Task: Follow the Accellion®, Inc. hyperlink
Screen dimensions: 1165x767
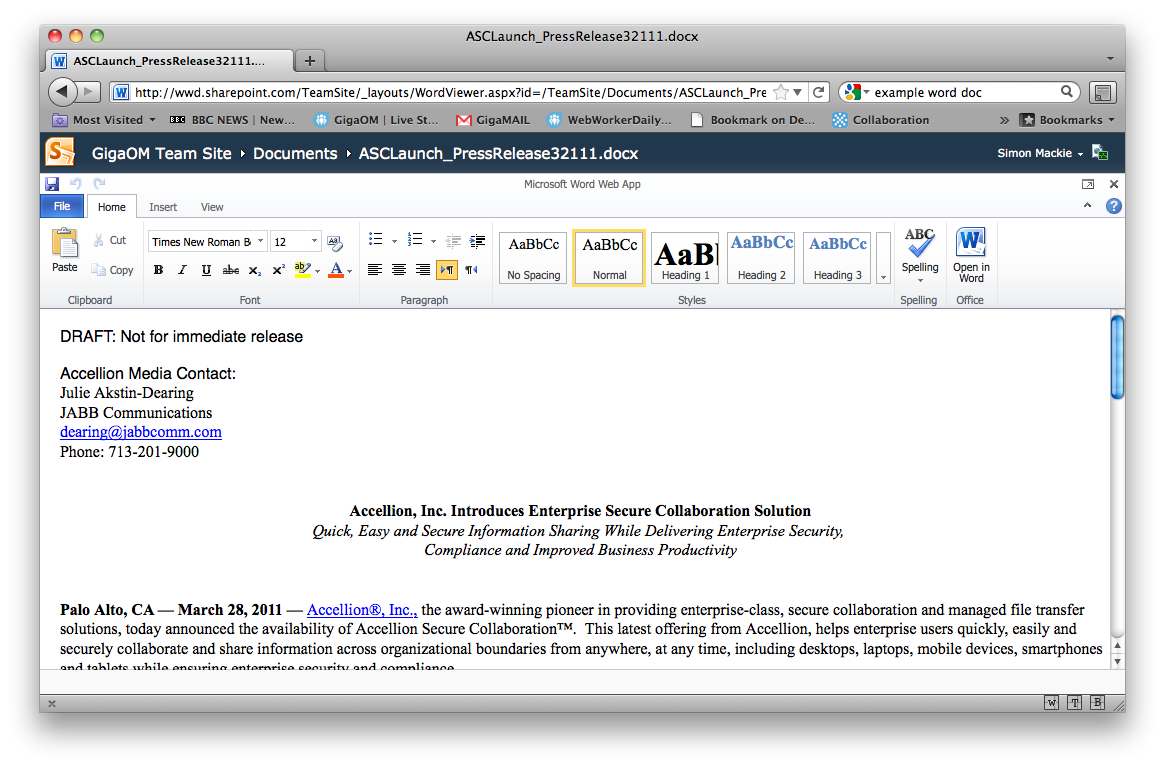Action: coord(362,610)
